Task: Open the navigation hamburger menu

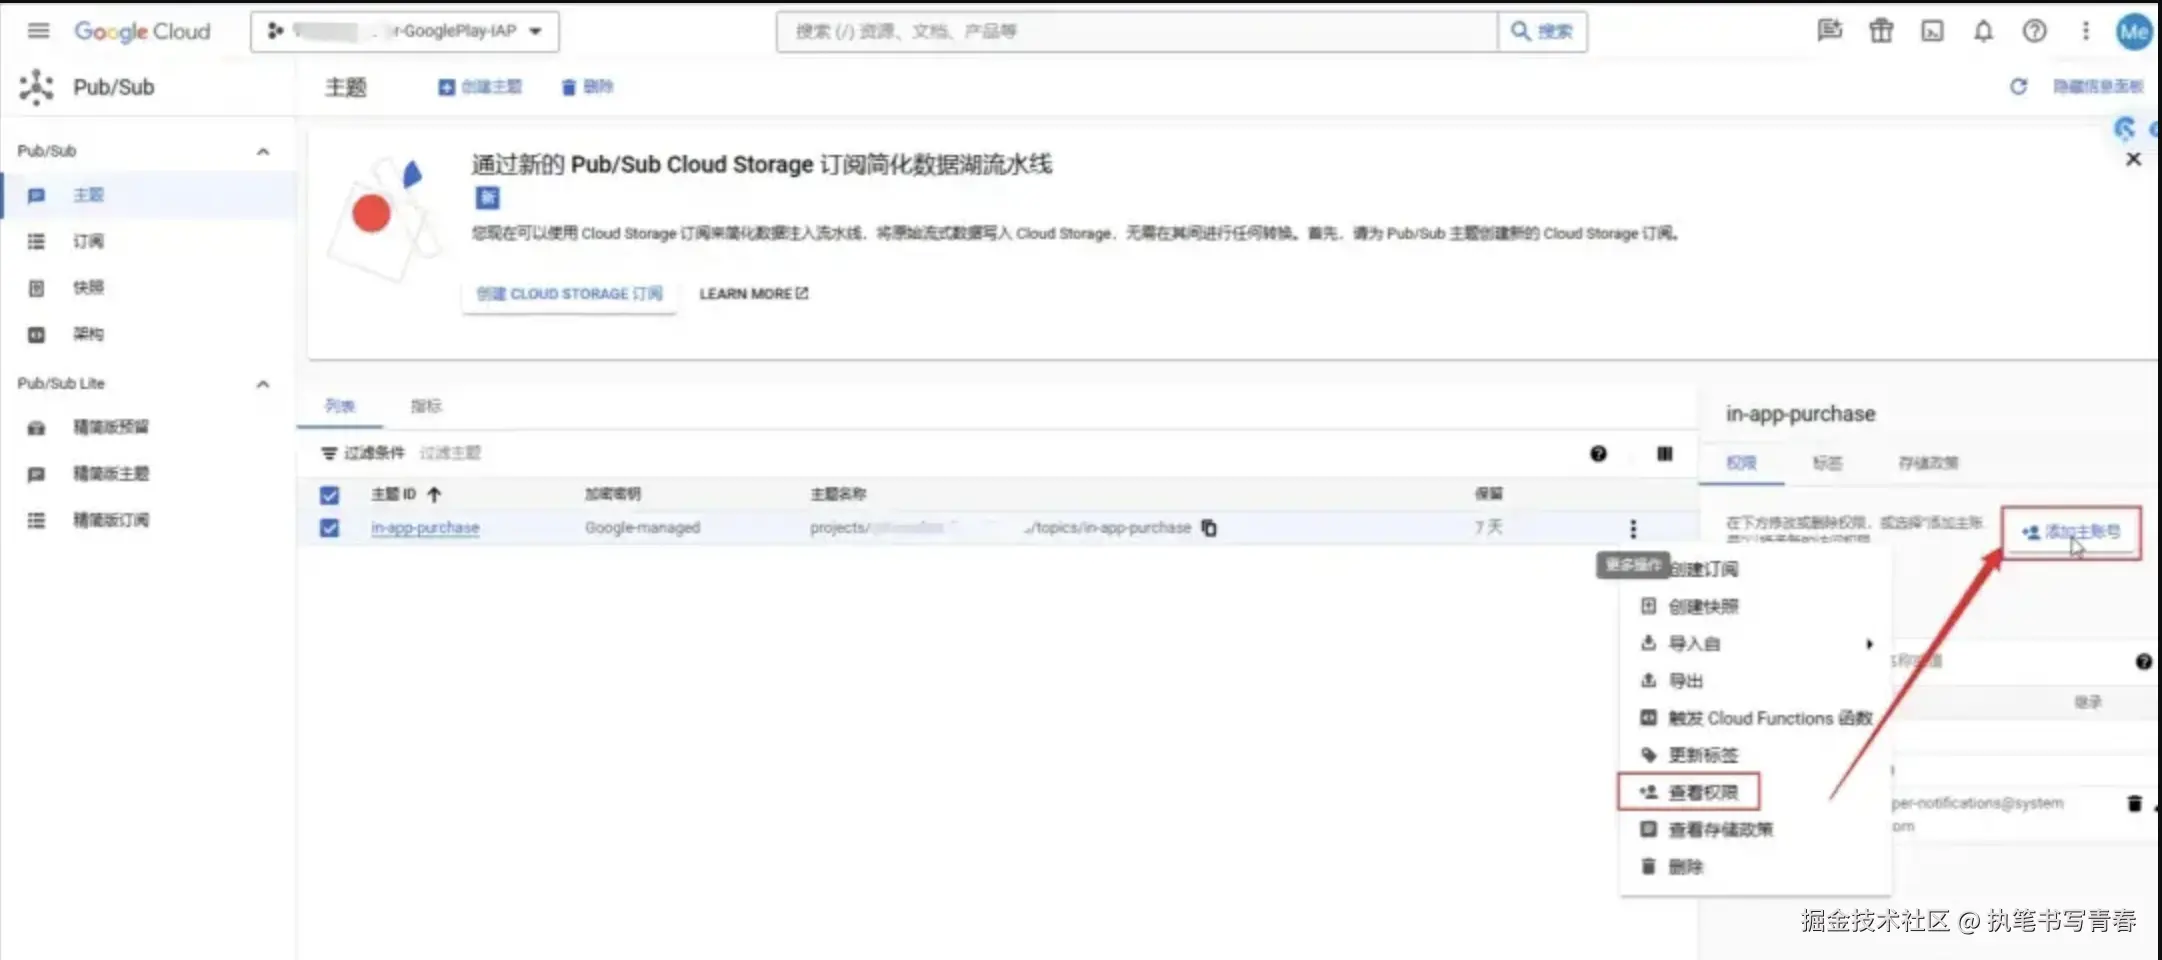Action: [37, 31]
